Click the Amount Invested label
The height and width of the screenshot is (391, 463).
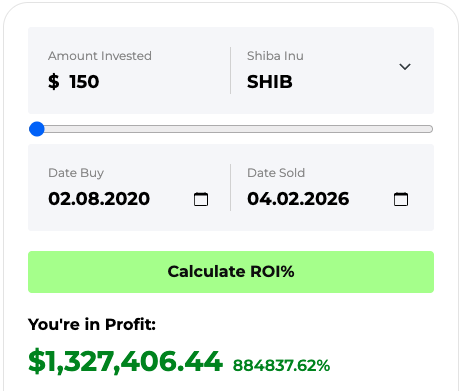point(100,56)
